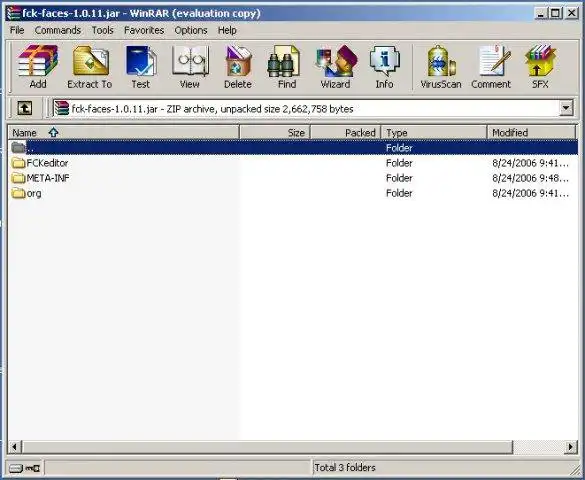Open the Tools menu

(x=103, y=30)
